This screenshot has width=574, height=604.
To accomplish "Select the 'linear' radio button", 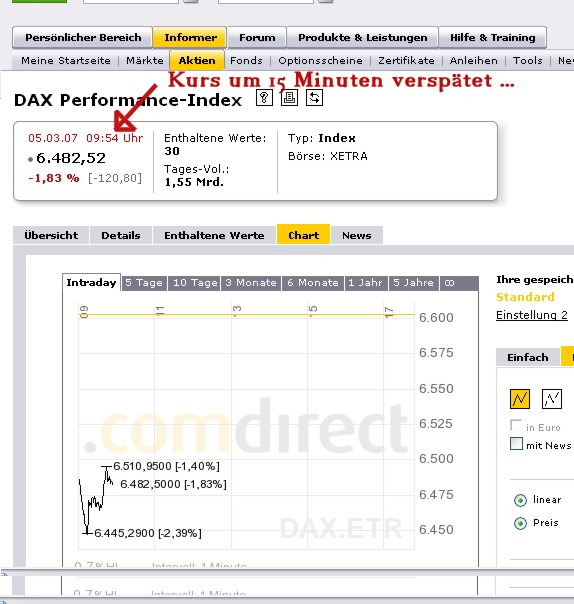I will point(520,500).
